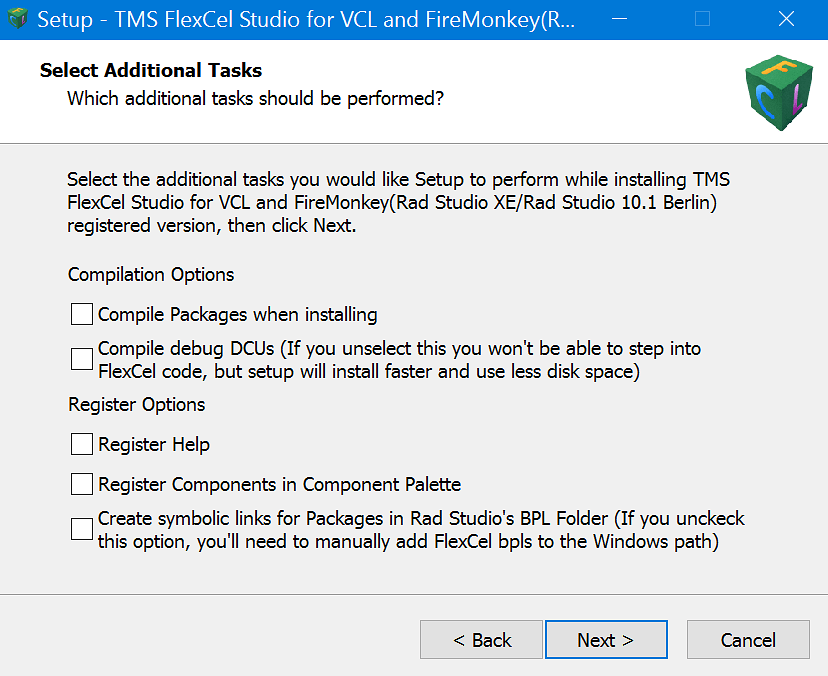Check 'Compile debug DCUs'

pyautogui.click(x=81, y=357)
